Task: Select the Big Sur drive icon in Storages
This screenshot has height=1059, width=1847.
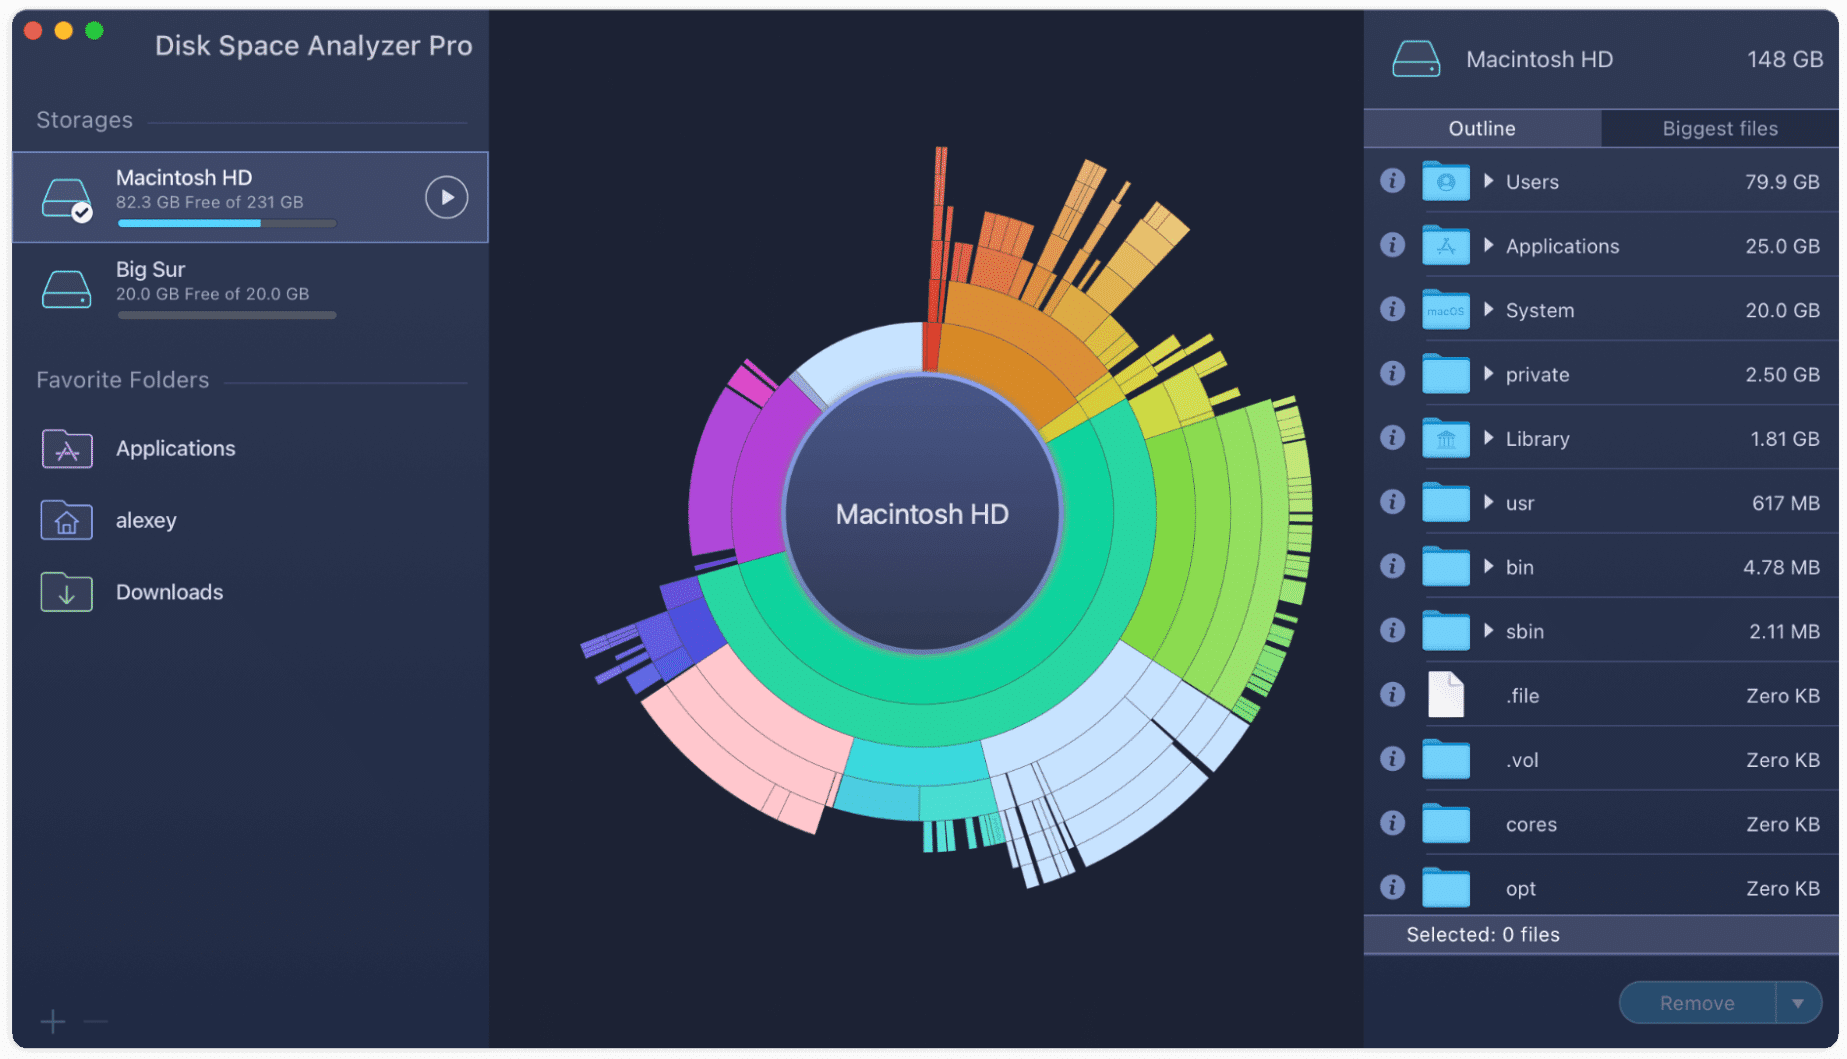Action: pyautogui.click(x=67, y=289)
